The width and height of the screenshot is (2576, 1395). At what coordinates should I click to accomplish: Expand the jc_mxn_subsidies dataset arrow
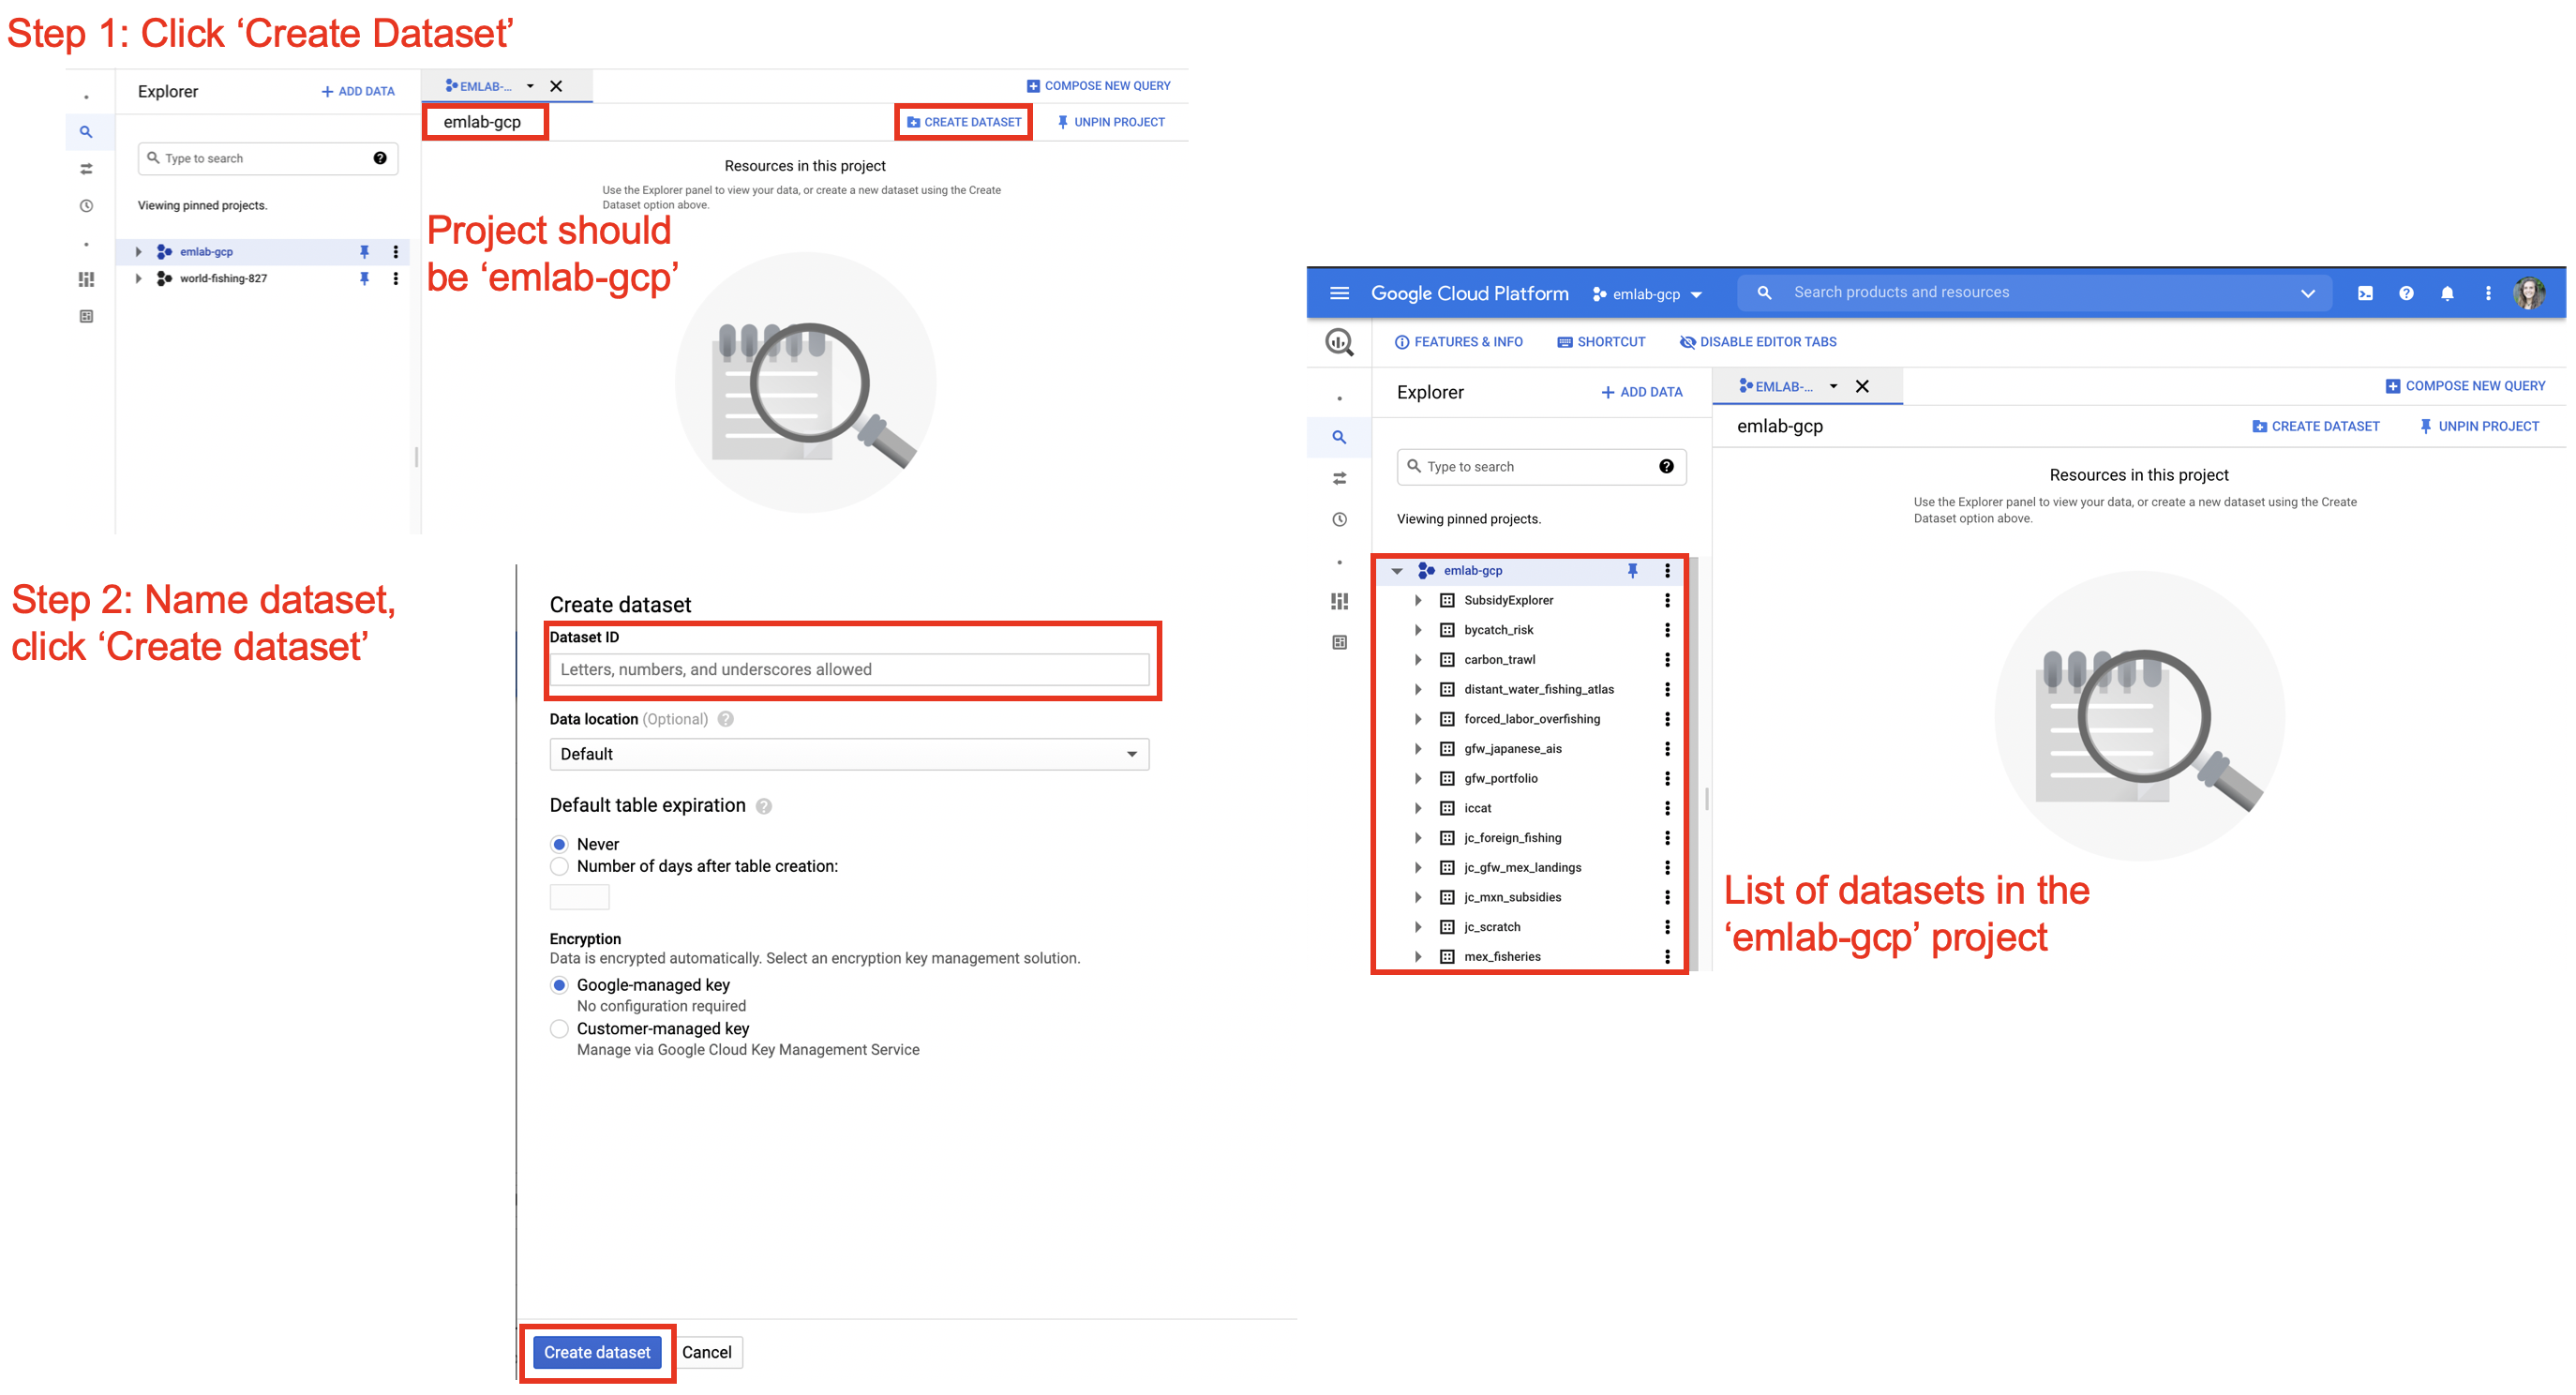1418,897
